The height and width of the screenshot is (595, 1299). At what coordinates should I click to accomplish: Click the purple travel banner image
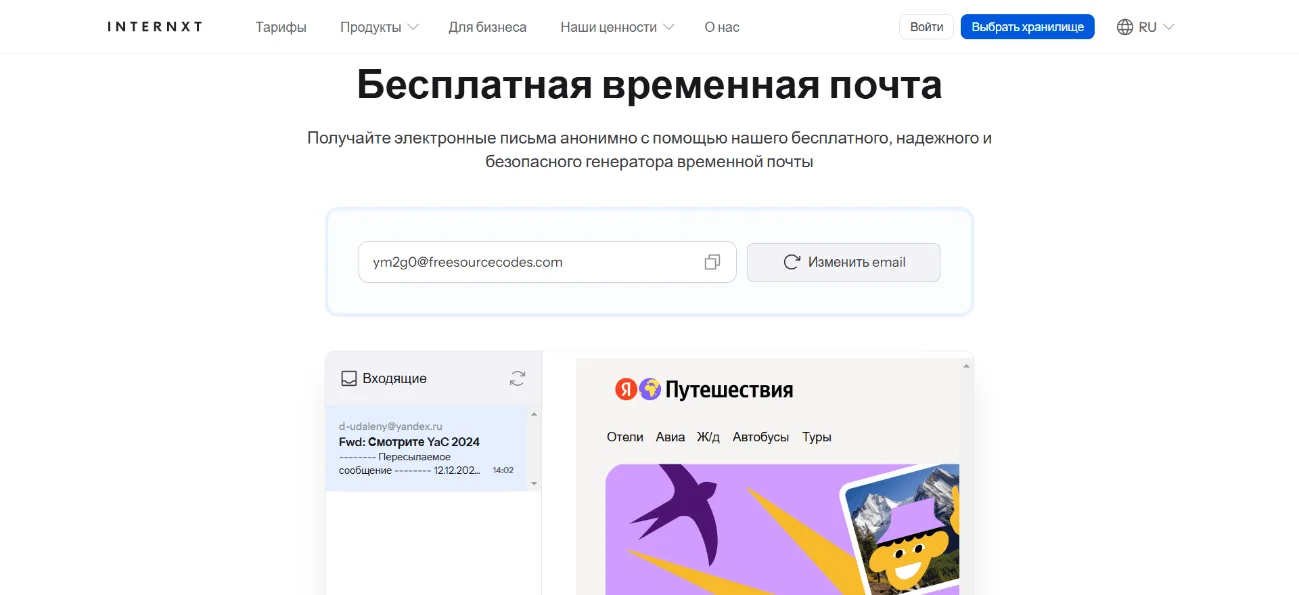coord(782,529)
